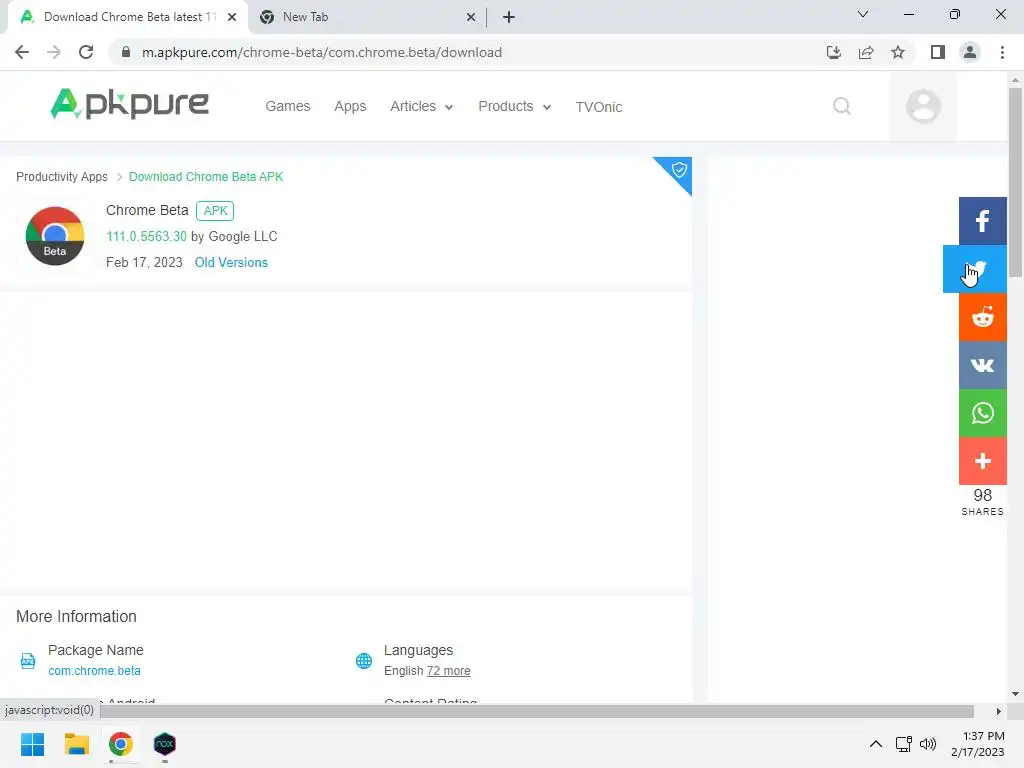Click the blue security shield badge
This screenshot has height=768, width=1024.
(x=679, y=170)
